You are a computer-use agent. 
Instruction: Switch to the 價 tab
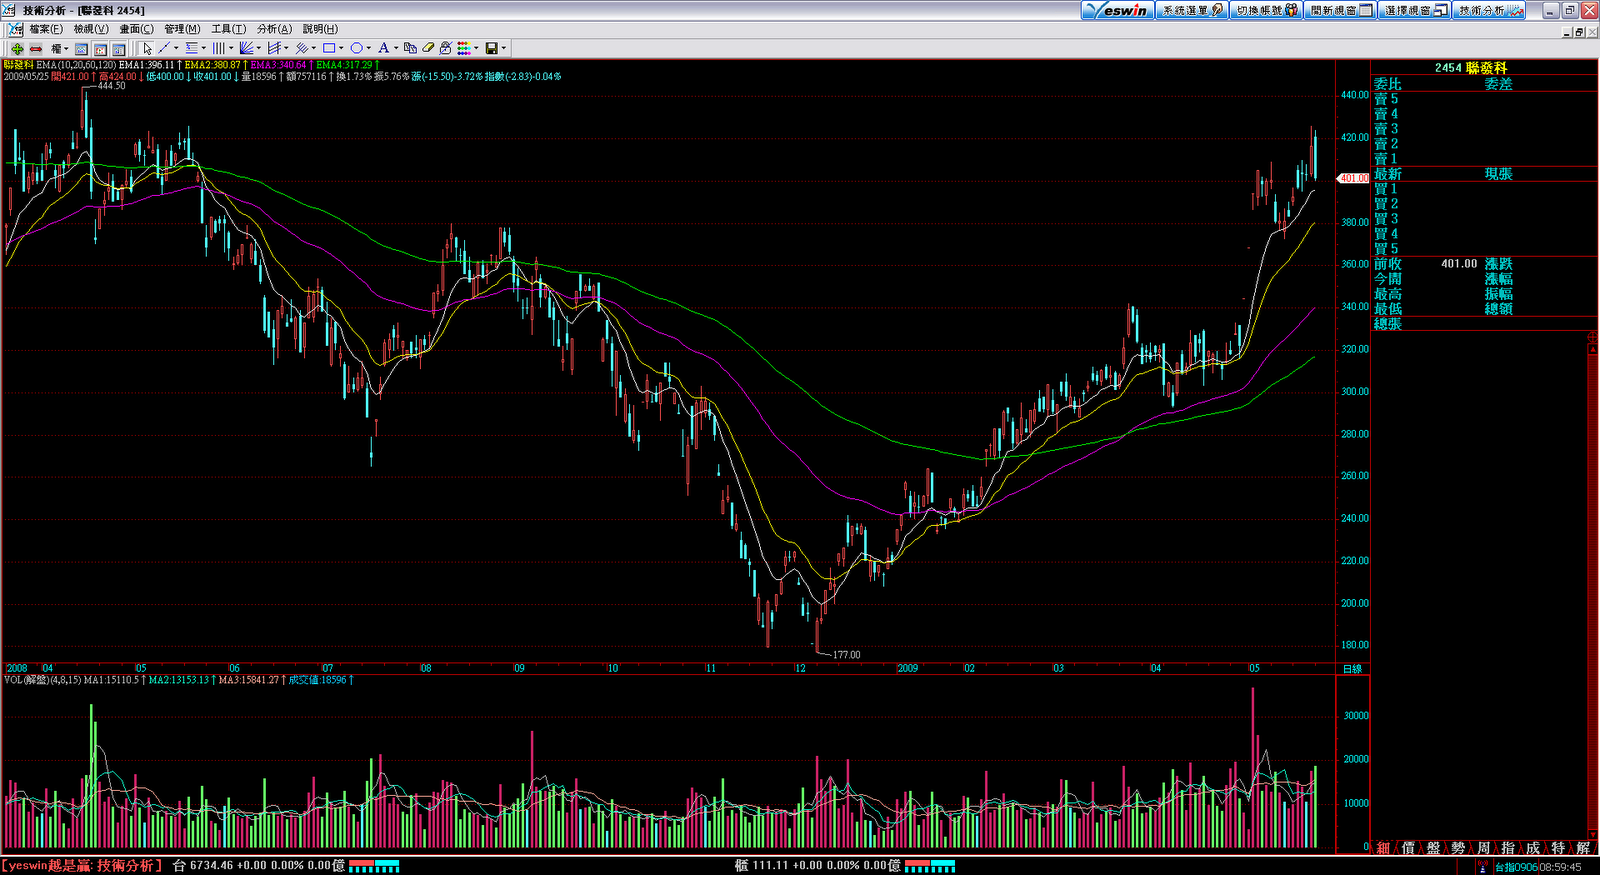coord(1409,848)
